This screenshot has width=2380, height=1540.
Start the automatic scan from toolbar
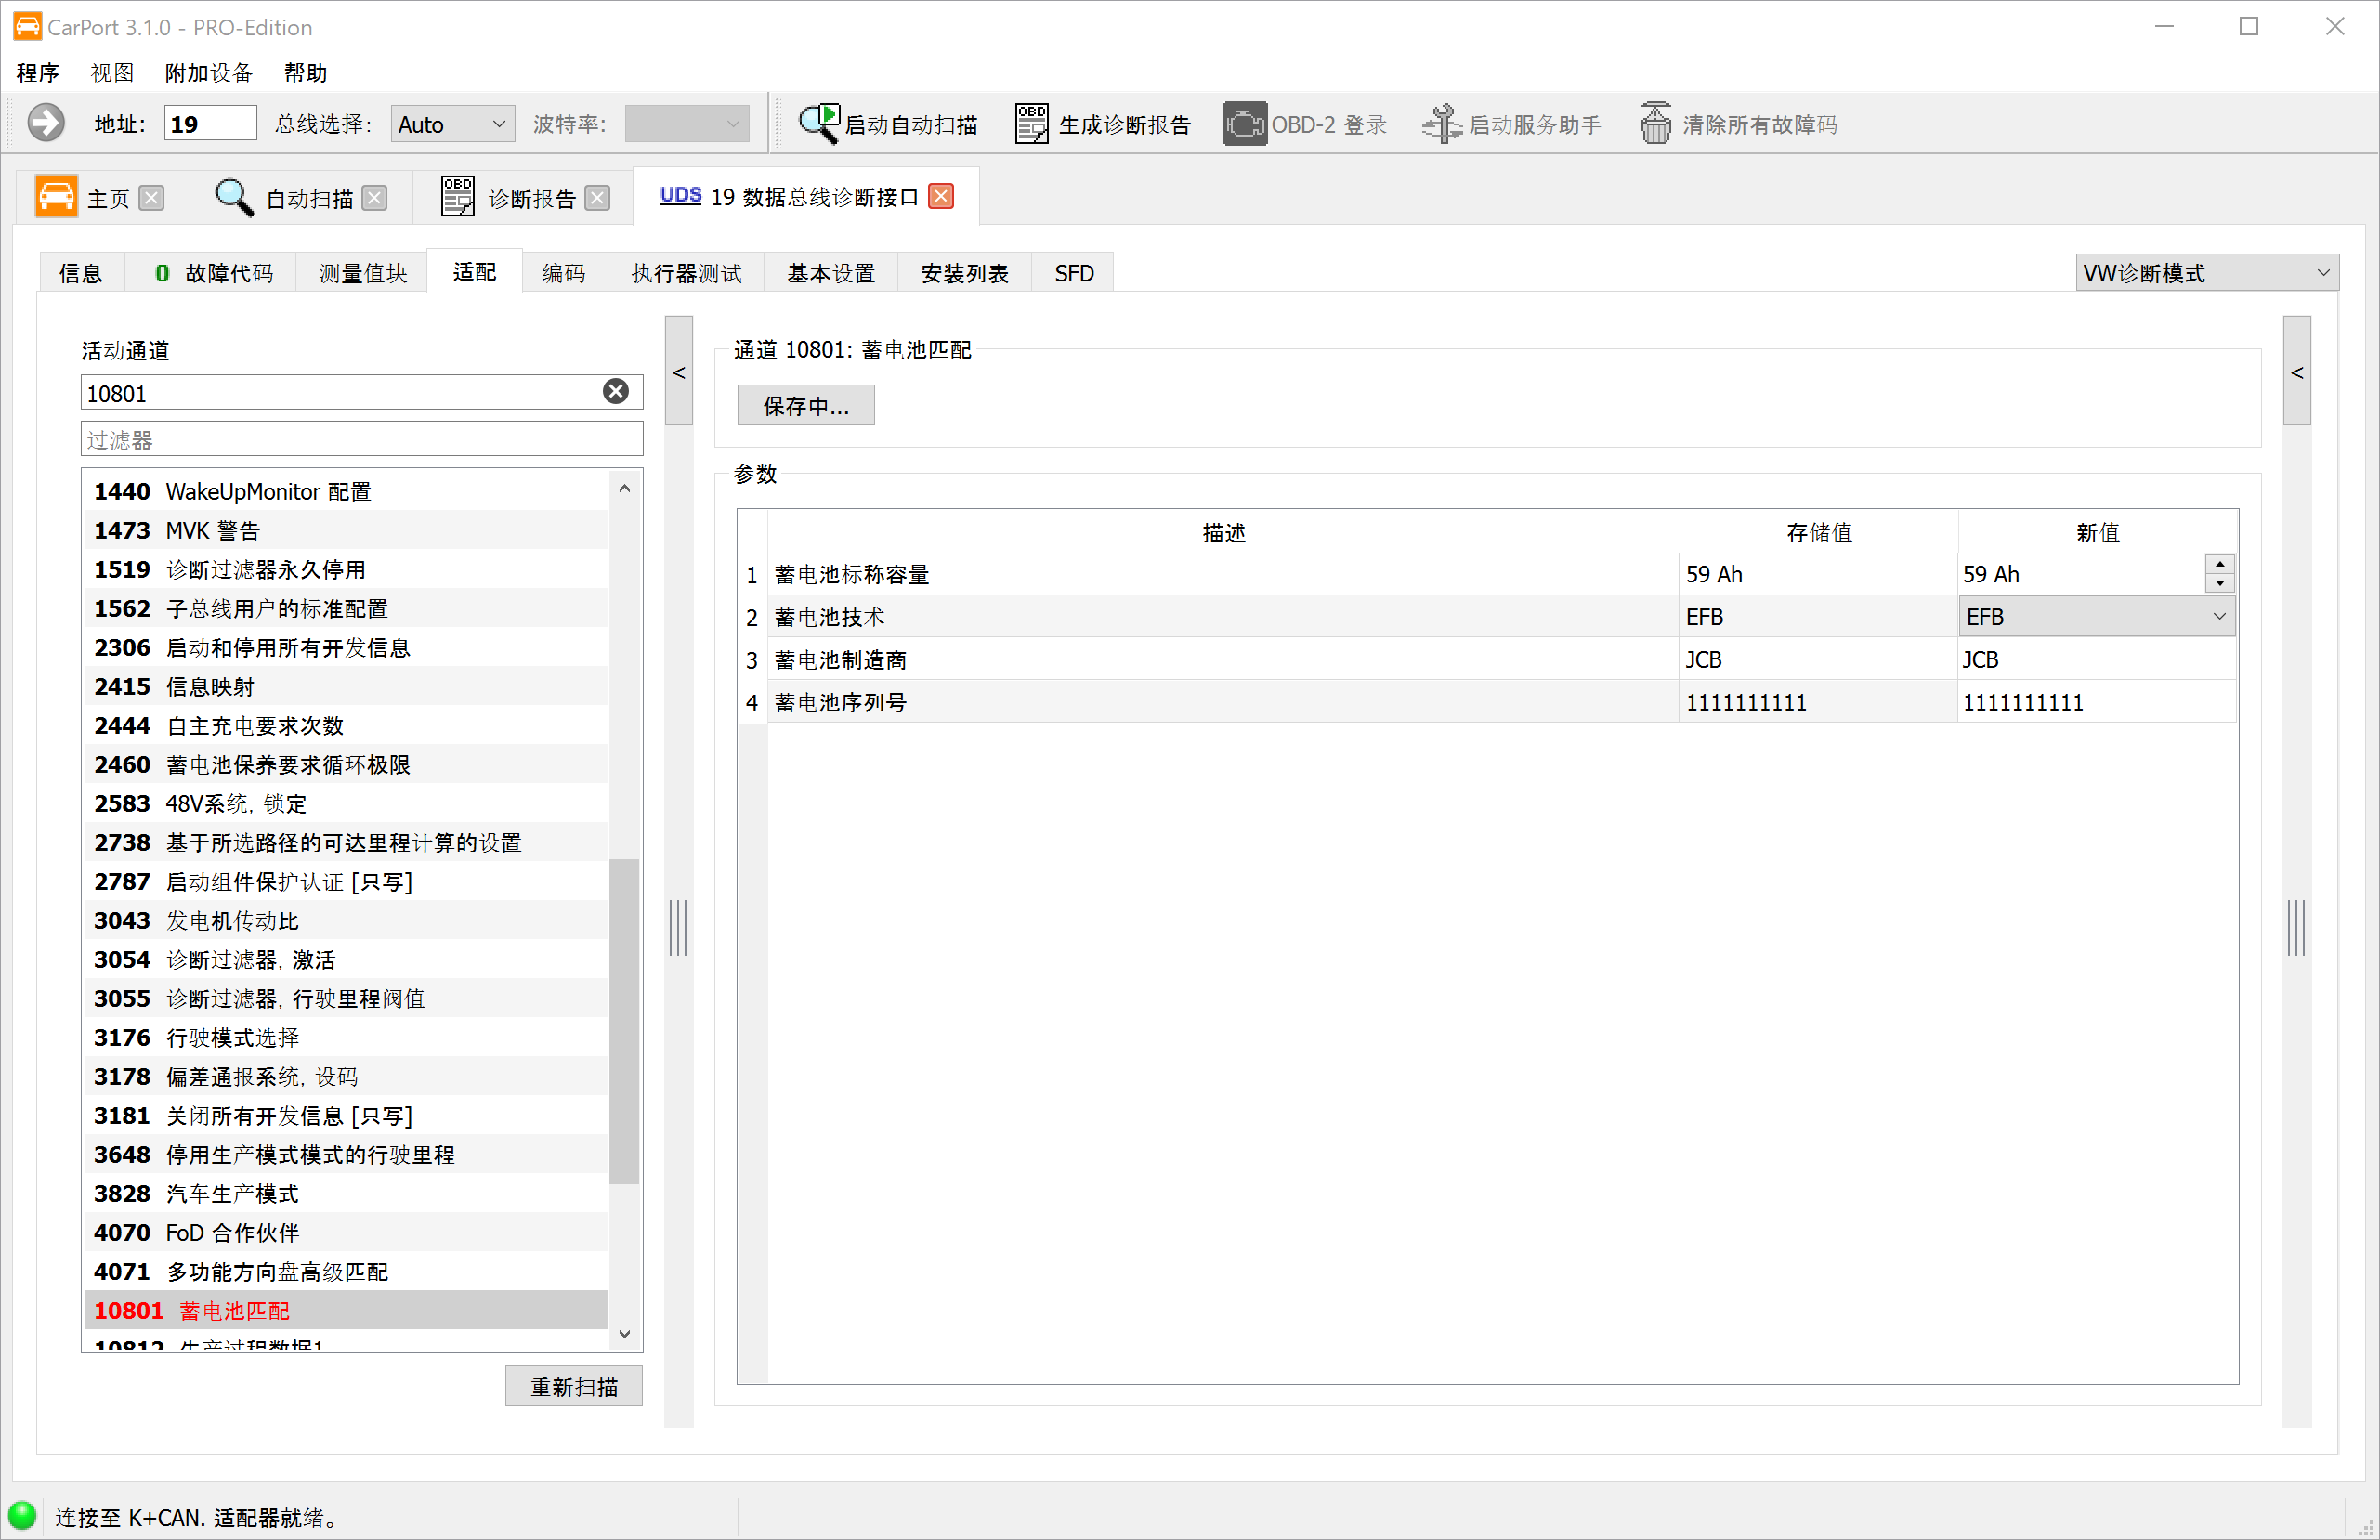[887, 124]
